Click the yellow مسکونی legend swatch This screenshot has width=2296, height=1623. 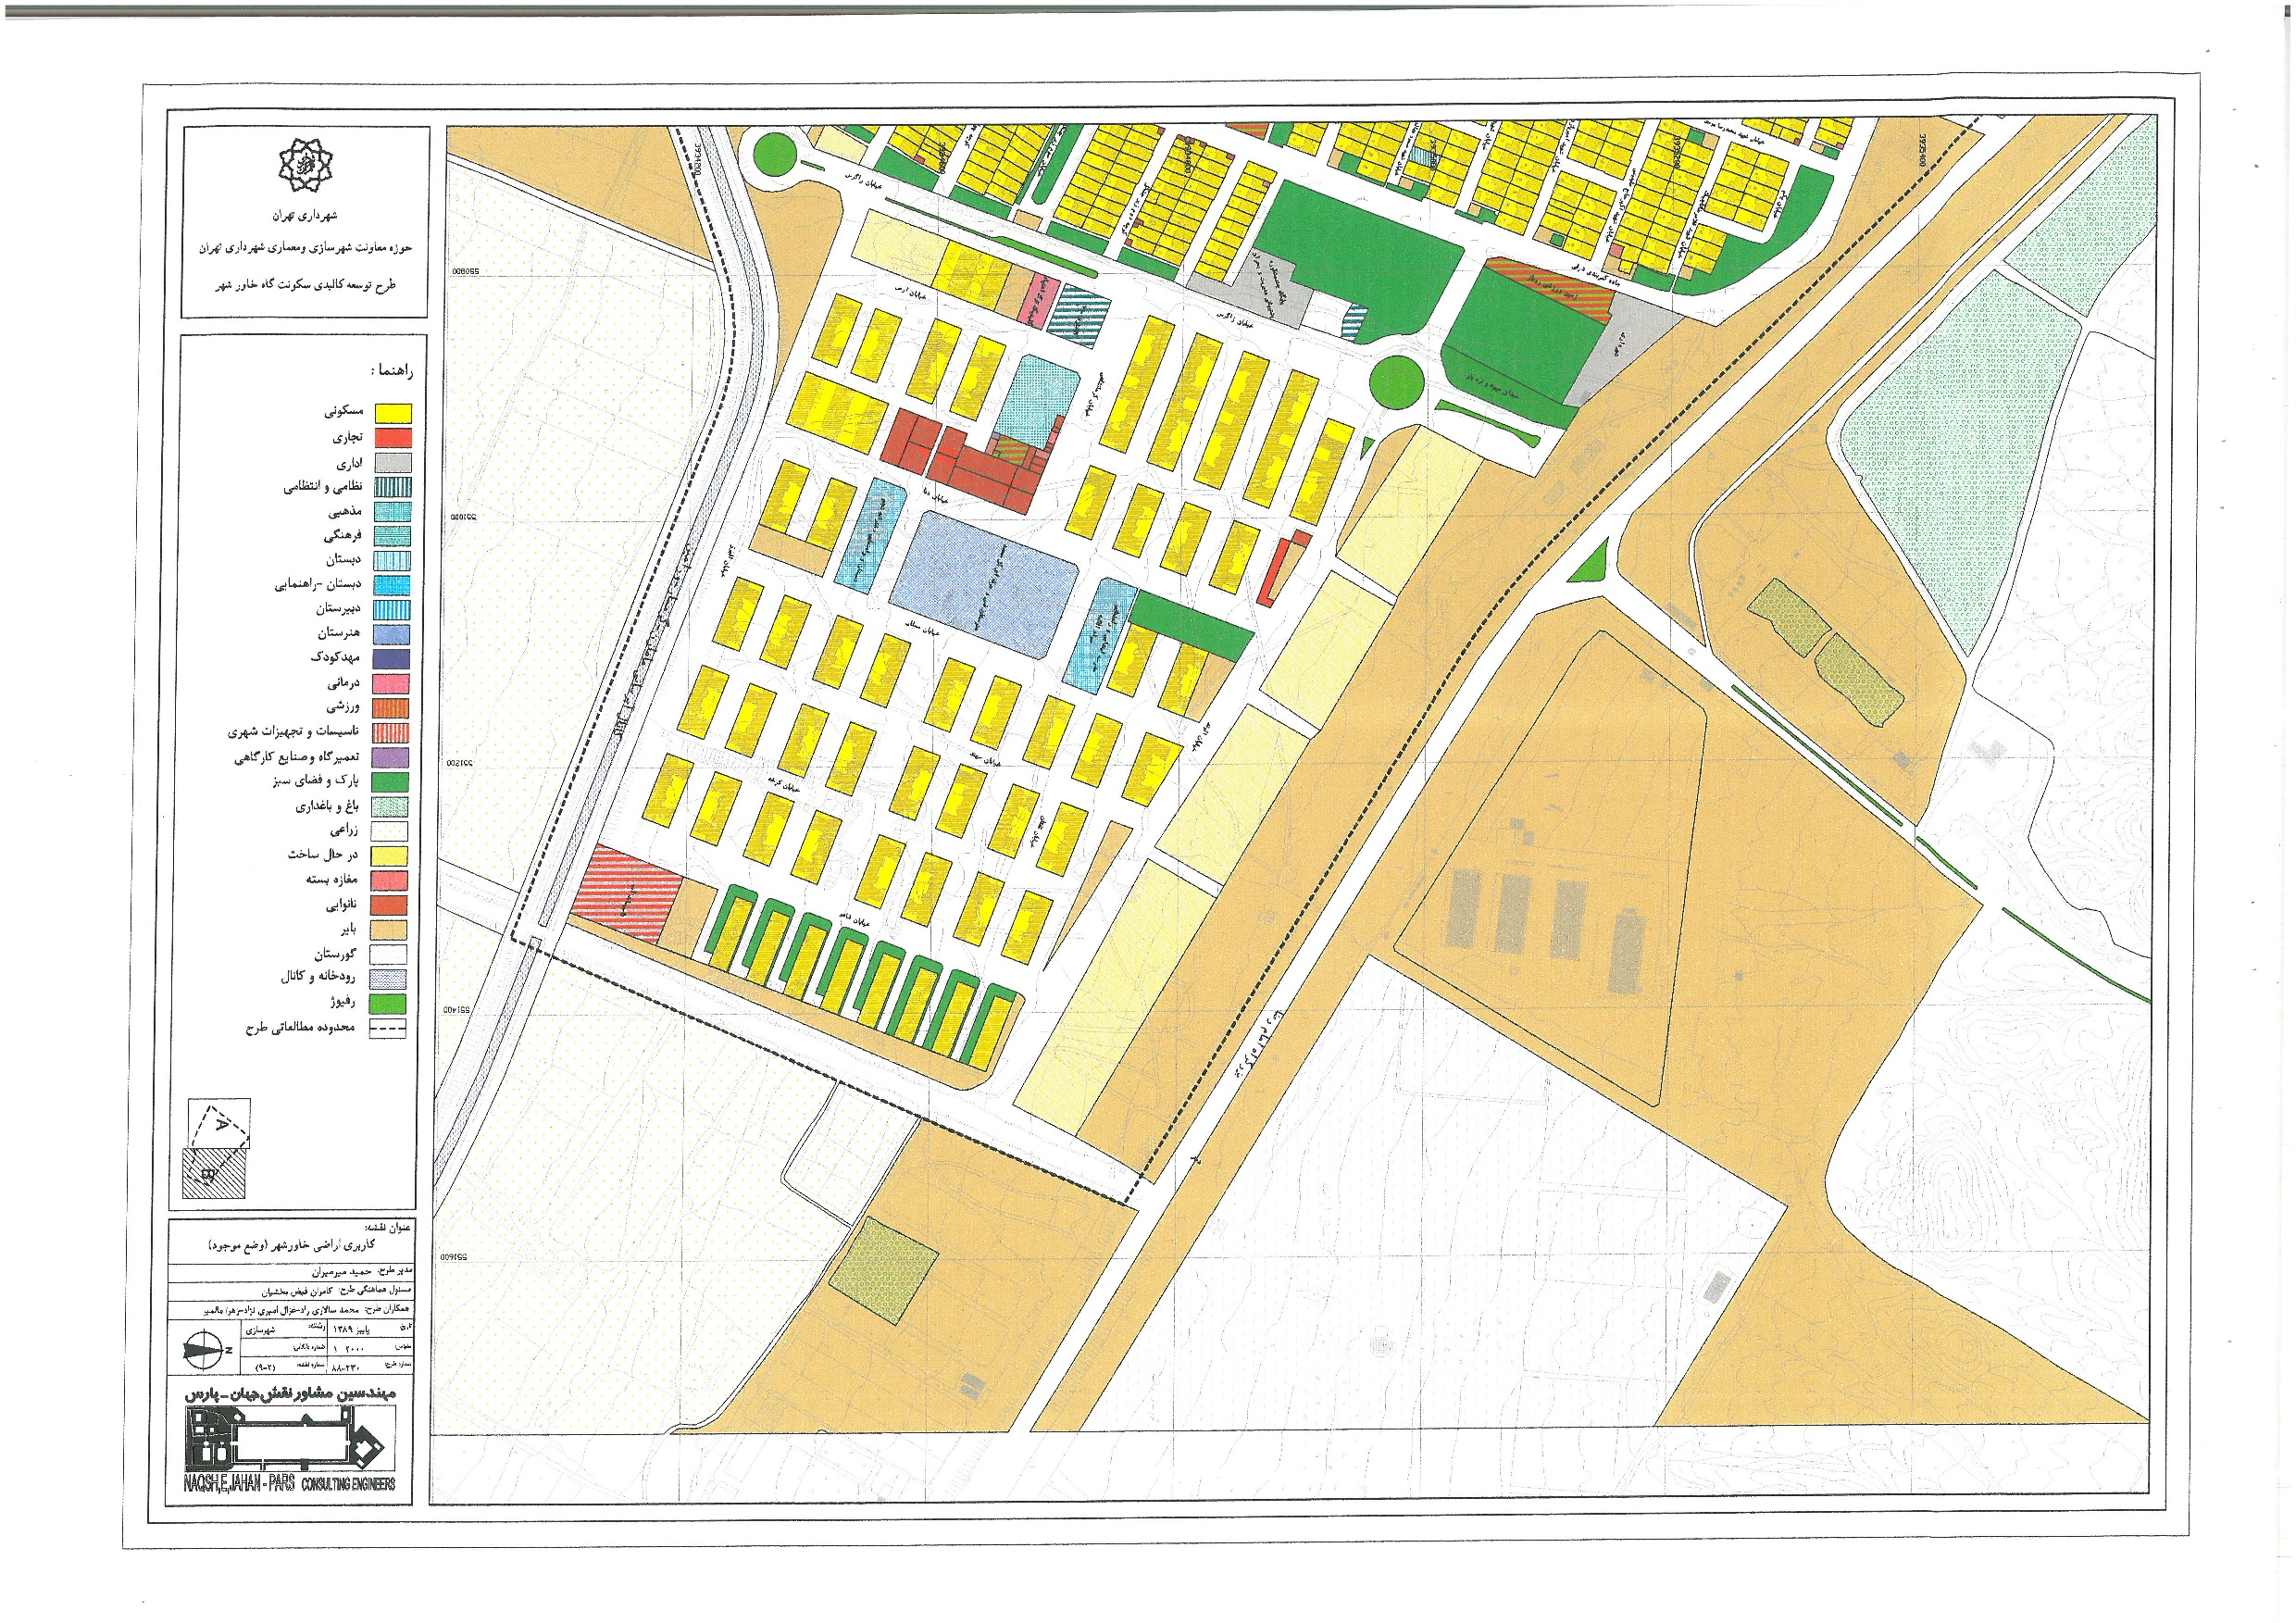pyautogui.click(x=393, y=413)
